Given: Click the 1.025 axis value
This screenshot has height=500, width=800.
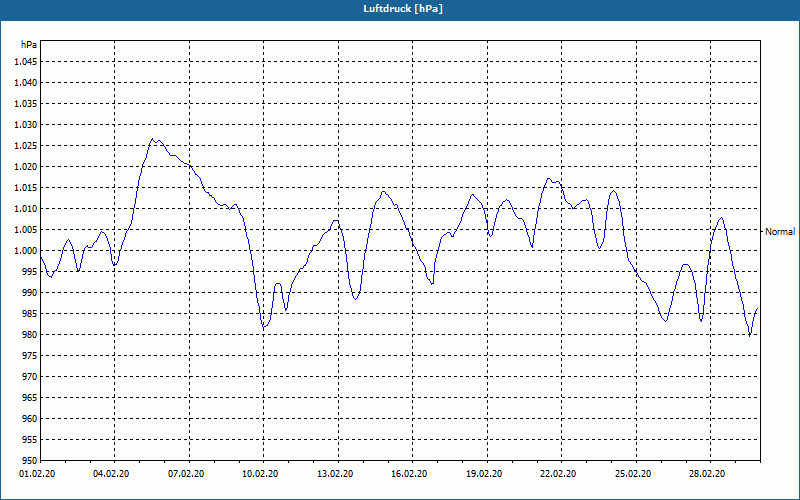Looking at the screenshot, I should pyautogui.click(x=26, y=145).
